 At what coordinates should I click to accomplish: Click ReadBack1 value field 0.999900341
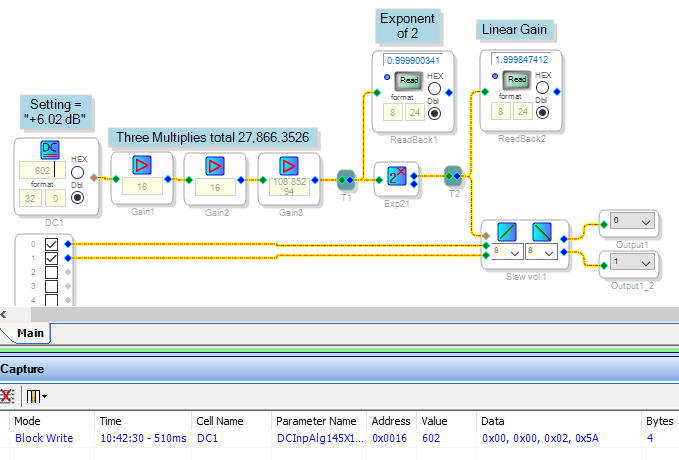click(x=413, y=60)
